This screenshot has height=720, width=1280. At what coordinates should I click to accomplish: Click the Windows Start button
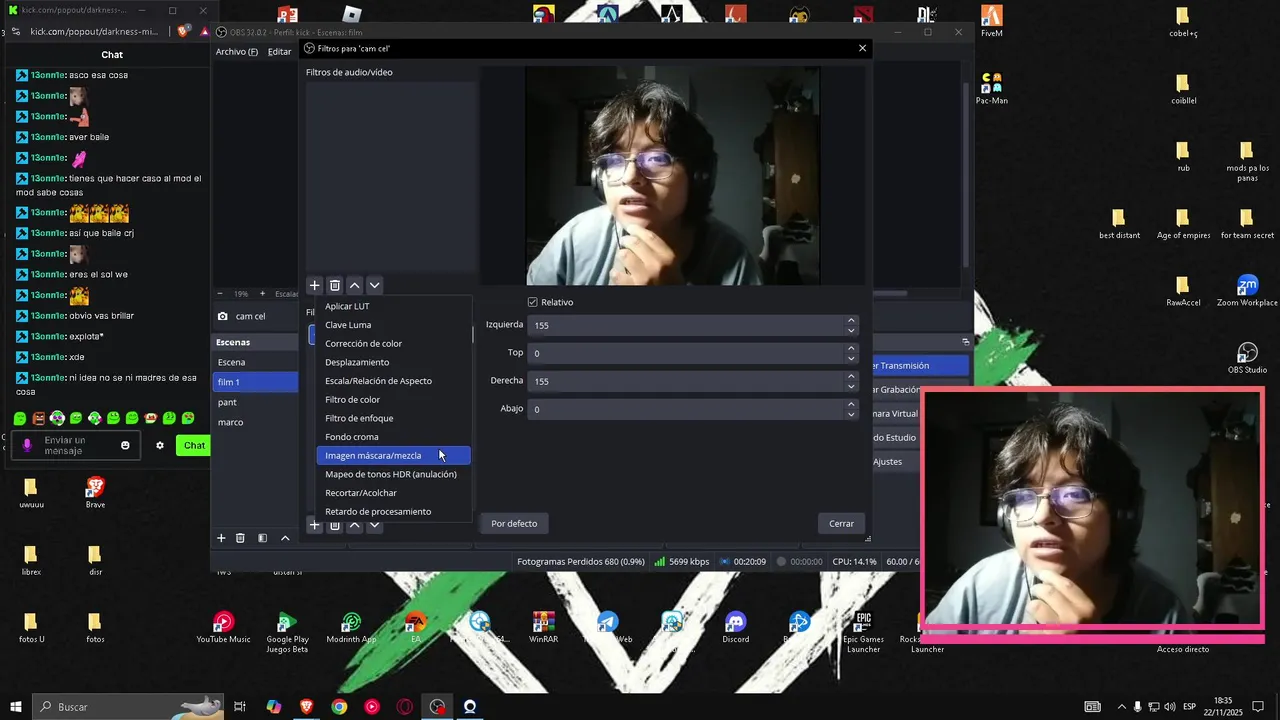click(16, 707)
